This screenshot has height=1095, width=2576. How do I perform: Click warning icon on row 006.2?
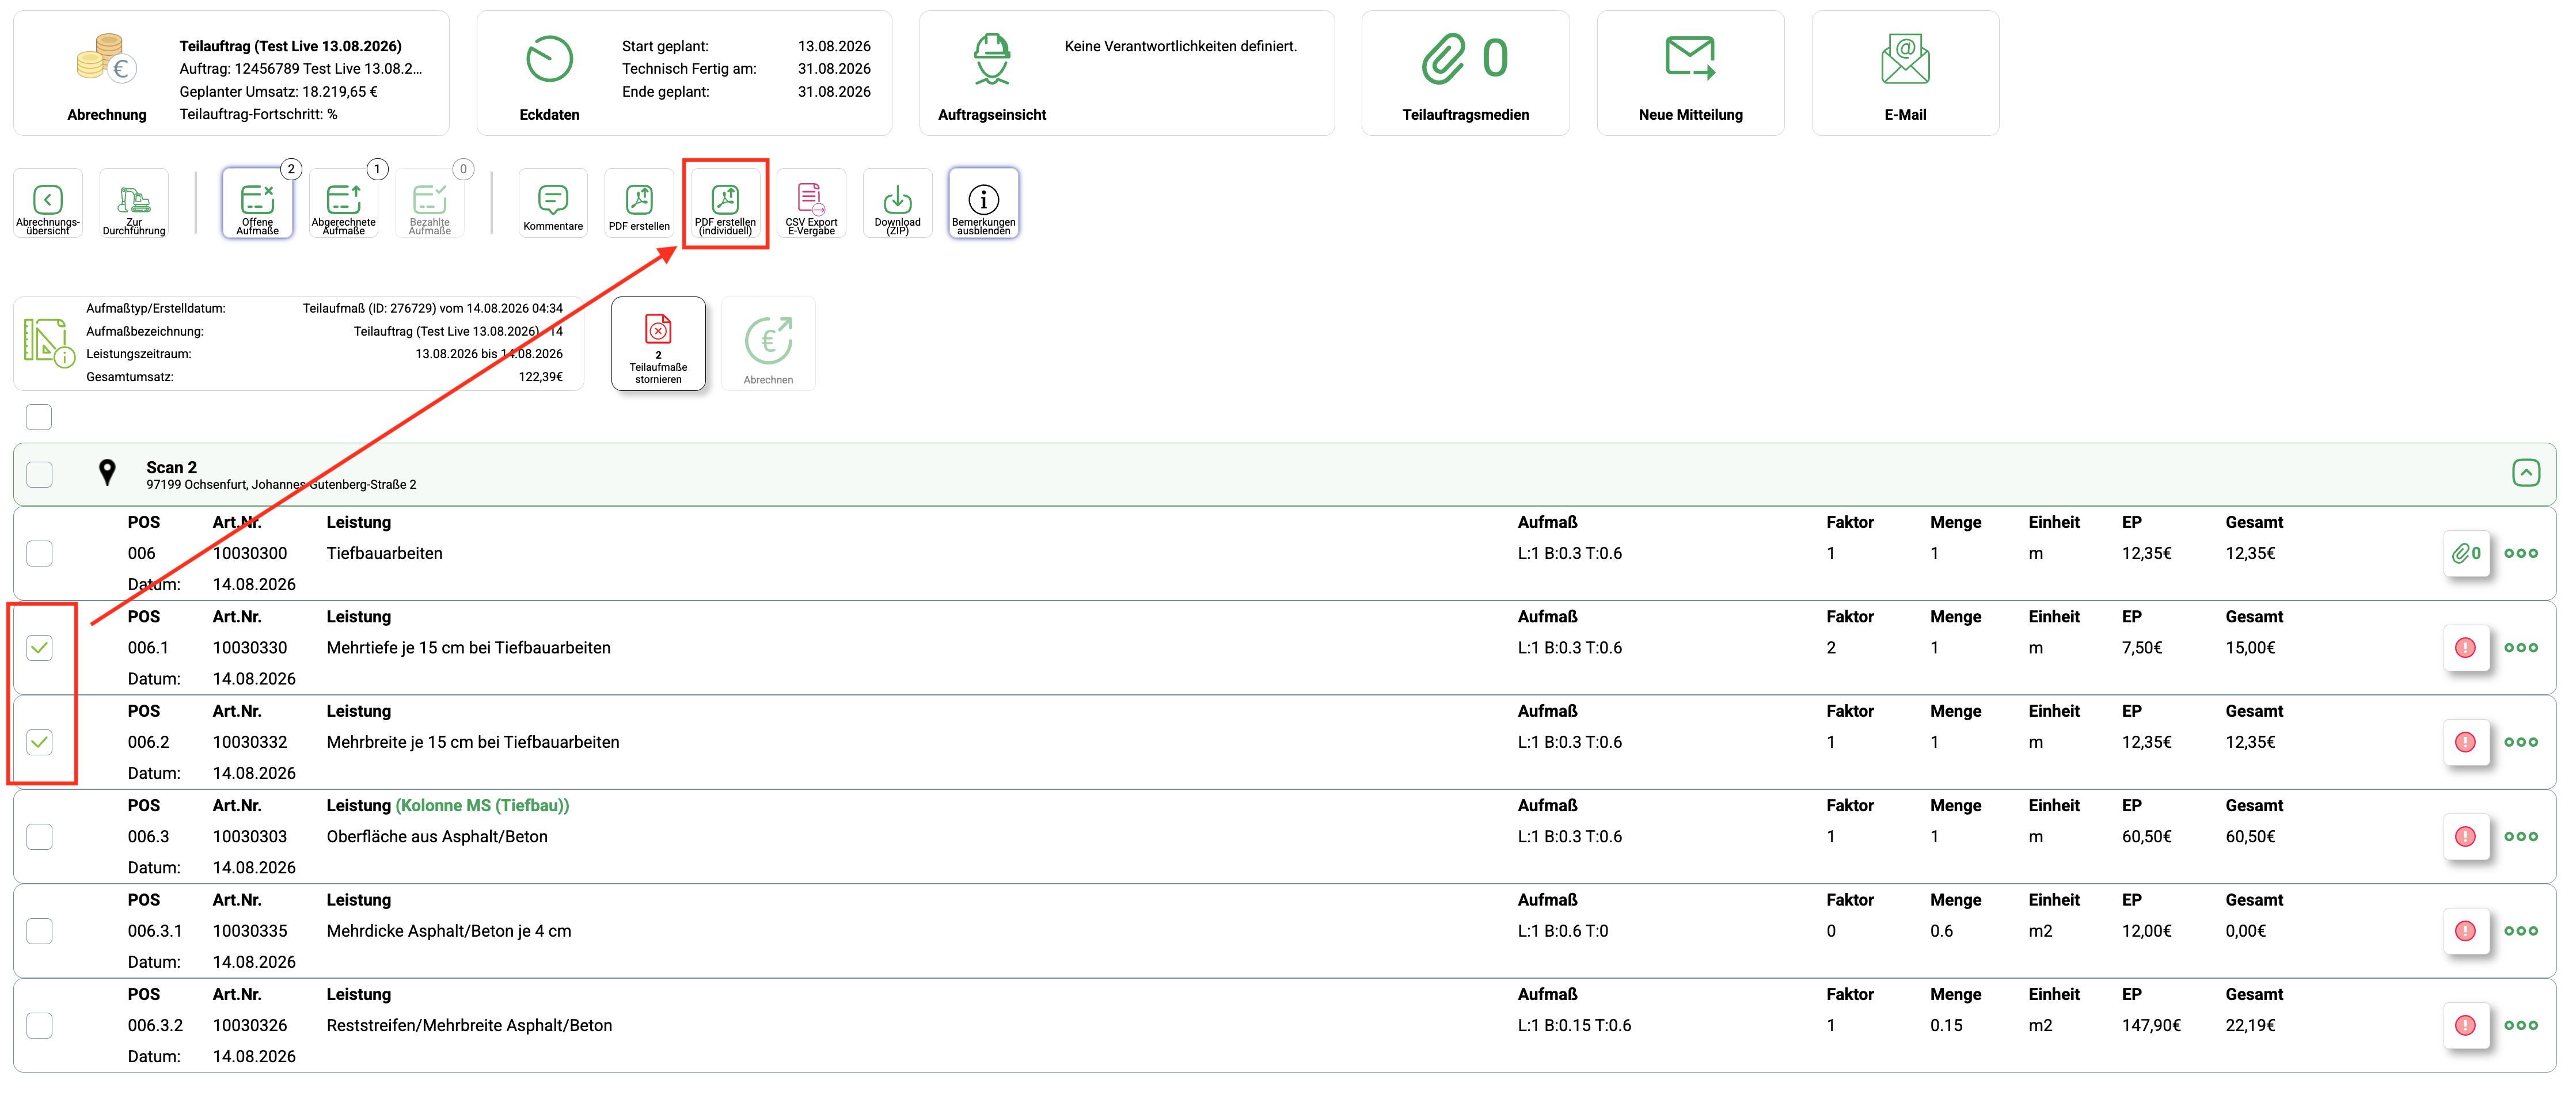pyautogui.click(x=2466, y=742)
